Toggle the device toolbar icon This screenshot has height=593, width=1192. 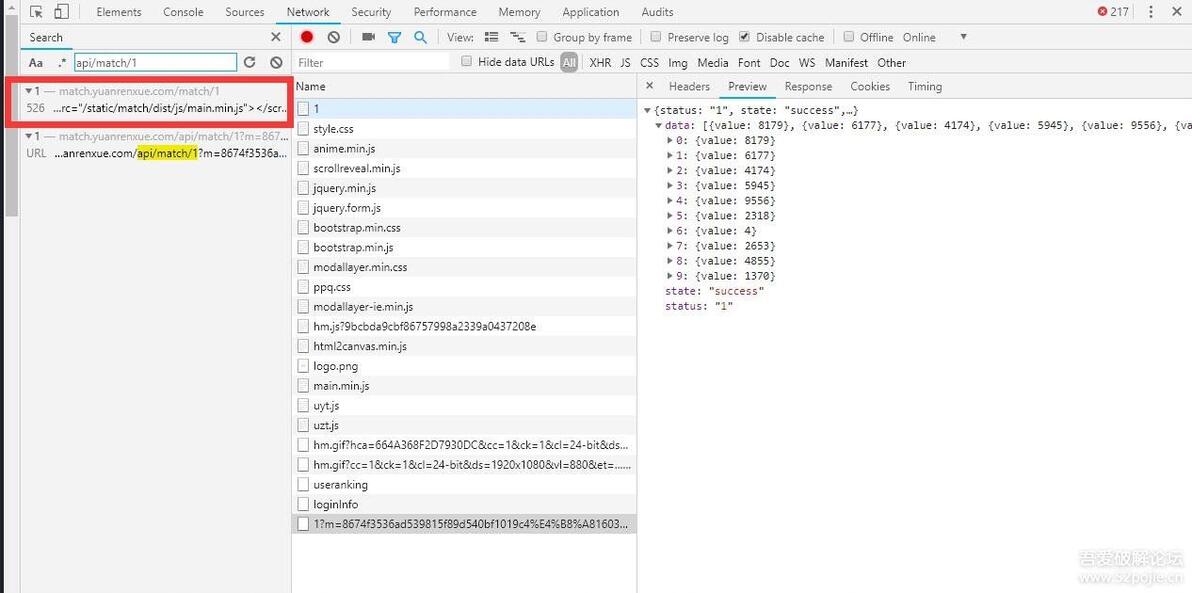pos(62,11)
